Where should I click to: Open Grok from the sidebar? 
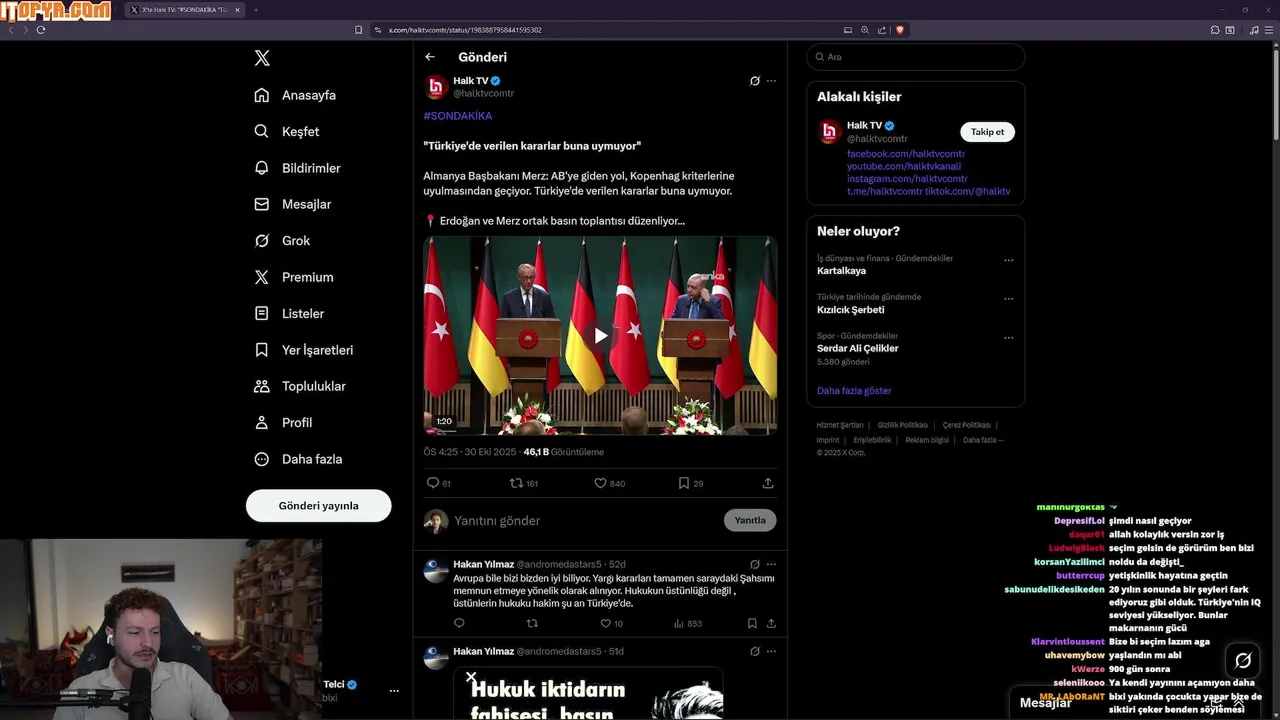coord(282,241)
